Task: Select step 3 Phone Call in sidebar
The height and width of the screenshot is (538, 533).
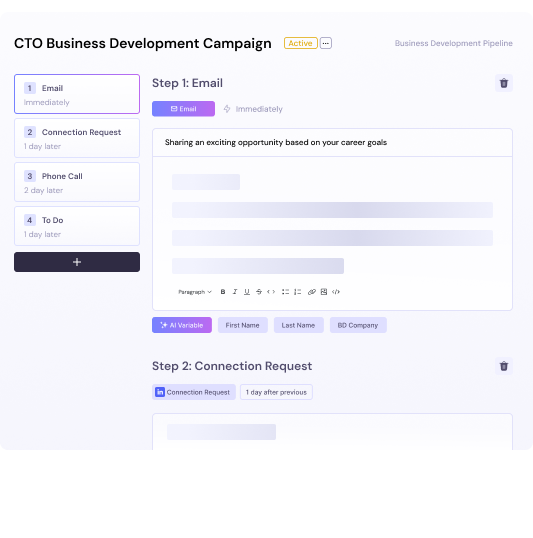Action: pyautogui.click(x=77, y=182)
